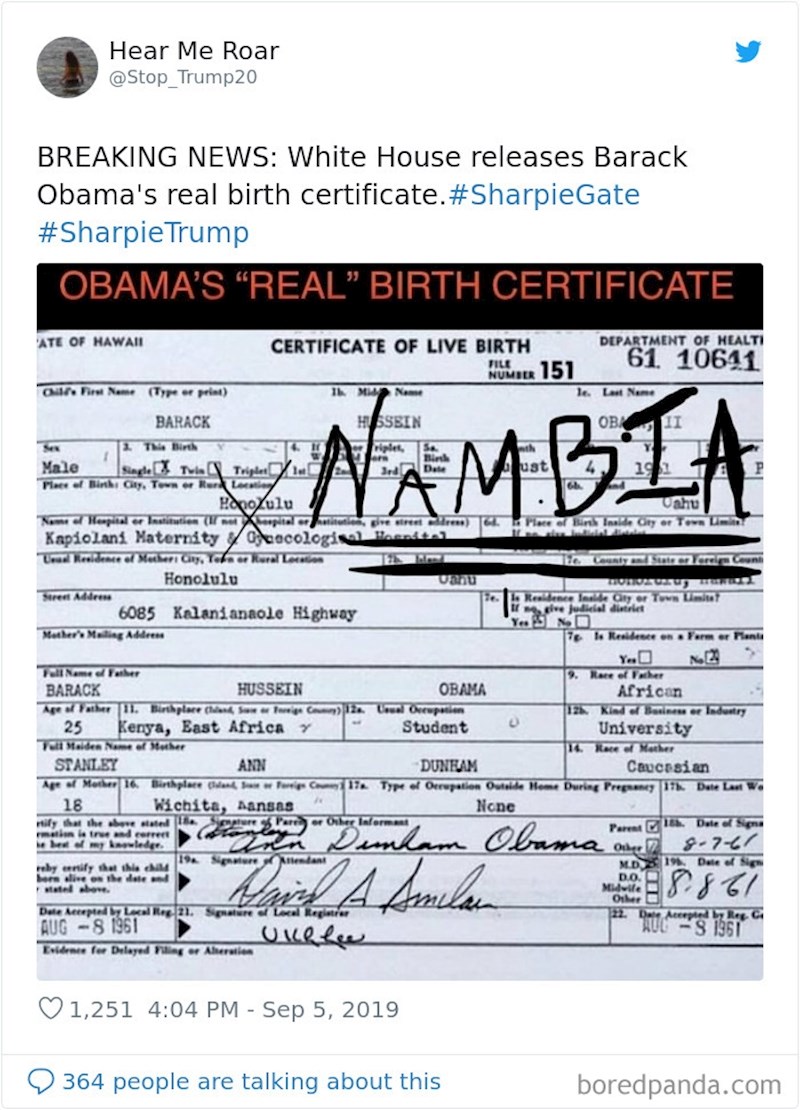The width and height of the screenshot is (800, 1110).
Task: Open the #SharpieGate hashtag
Action: pyautogui.click(x=543, y=195)
